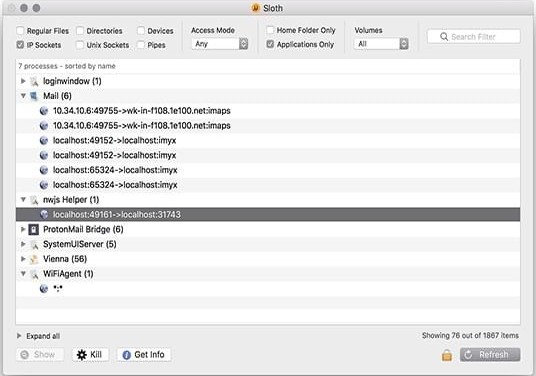
Task: Select the ProtonMail Bridge (6) row label
Action: pyautogui.click(x=83, y=229)
